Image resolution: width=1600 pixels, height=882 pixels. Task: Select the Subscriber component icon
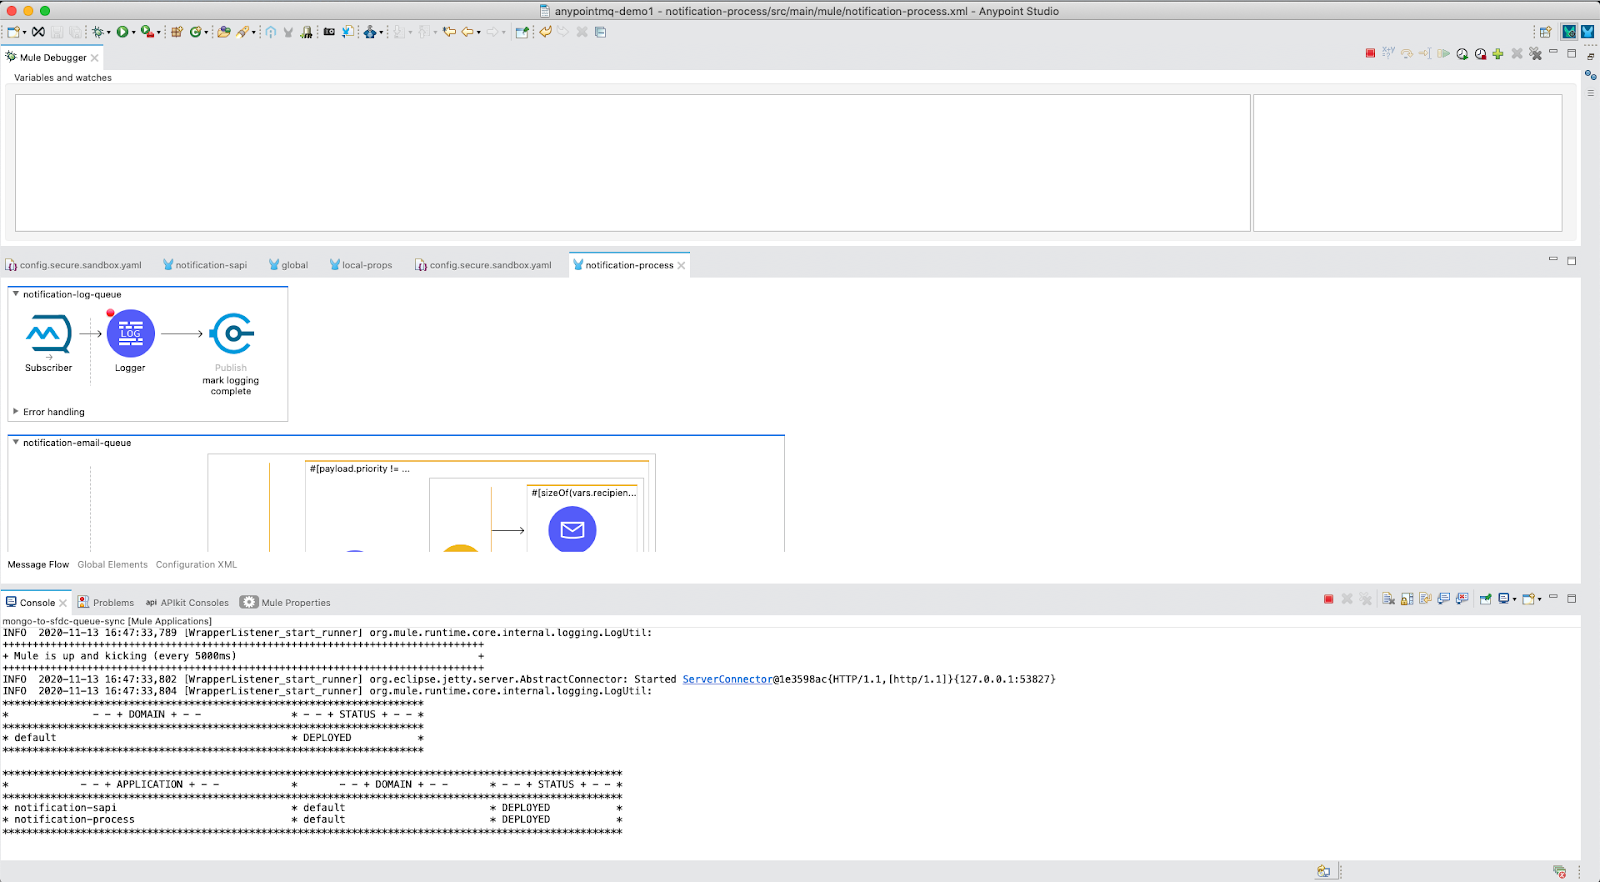point(48,334)
